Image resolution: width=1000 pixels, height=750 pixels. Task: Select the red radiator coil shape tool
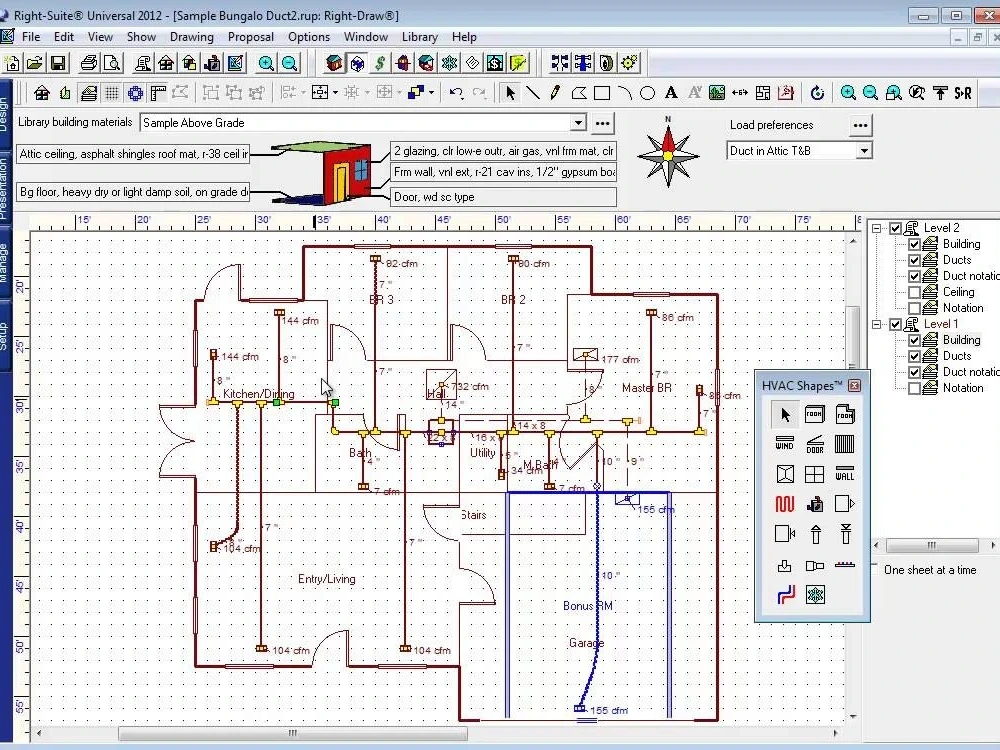pyautogui.click(x=784, y=504)
